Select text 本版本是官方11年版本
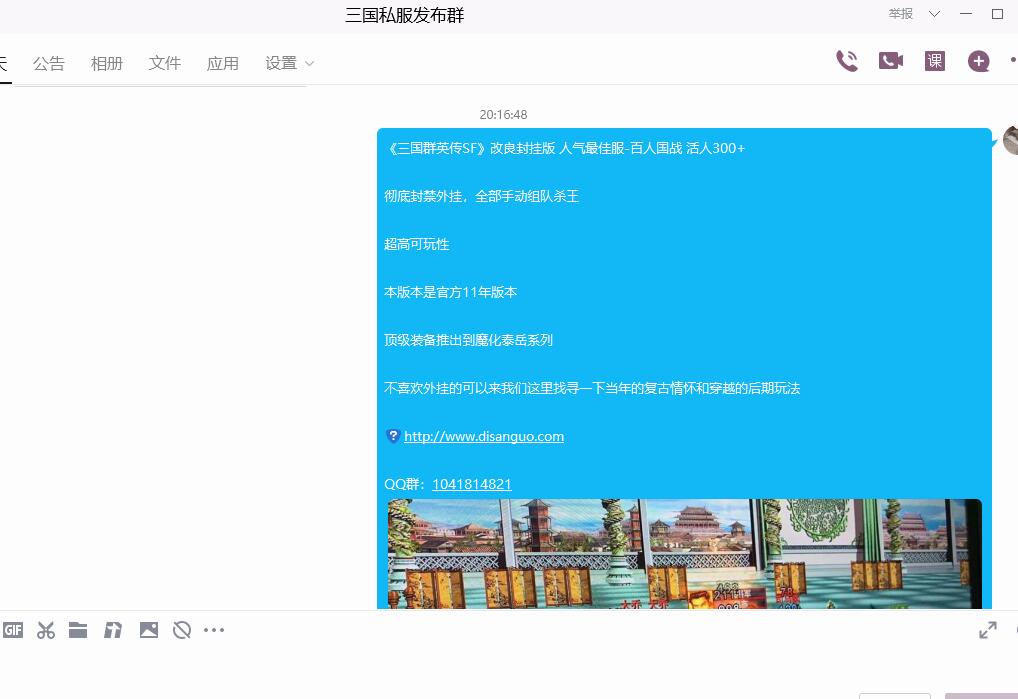The image size is (1018, 699). tap(450, 292)
